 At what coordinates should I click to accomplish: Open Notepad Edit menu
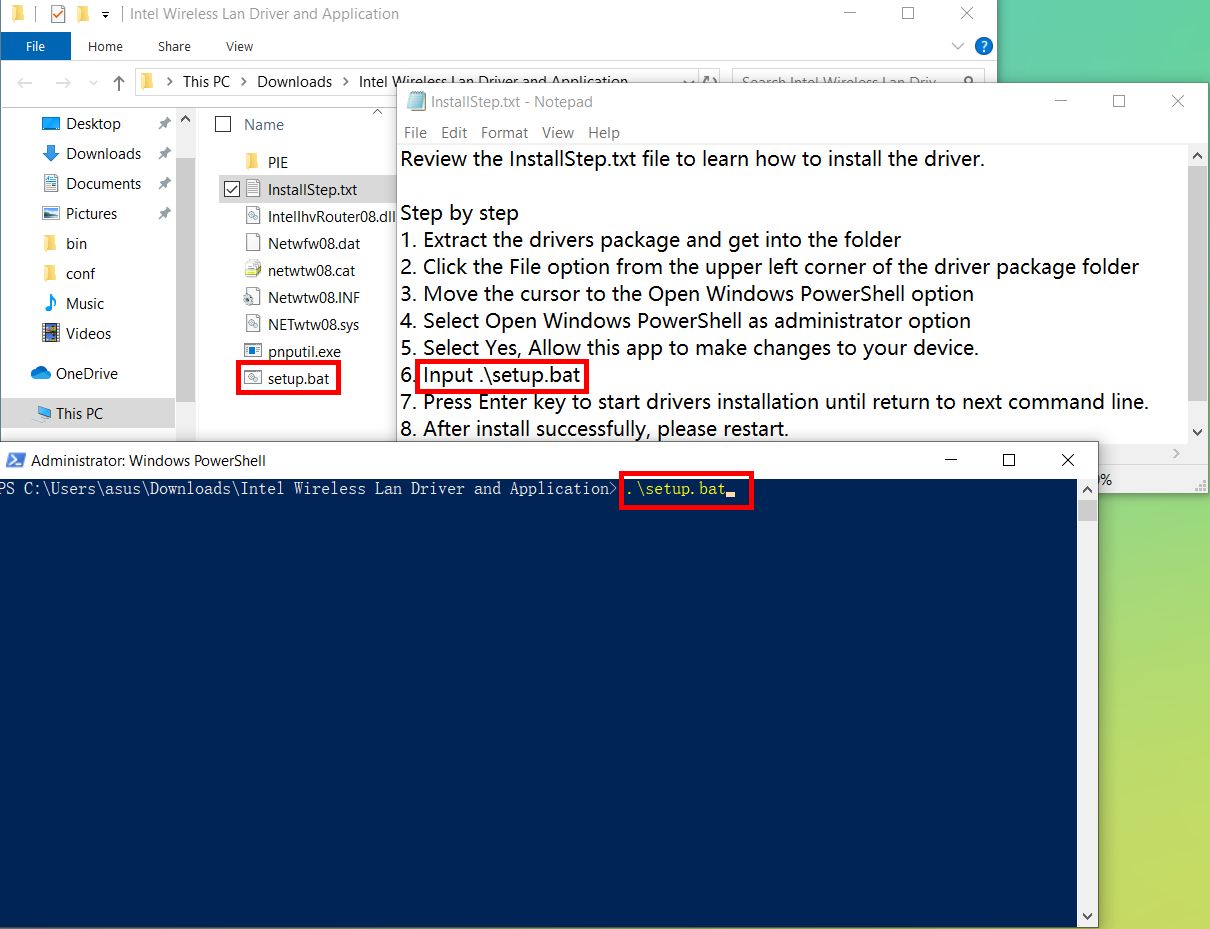tap(454, 133)
